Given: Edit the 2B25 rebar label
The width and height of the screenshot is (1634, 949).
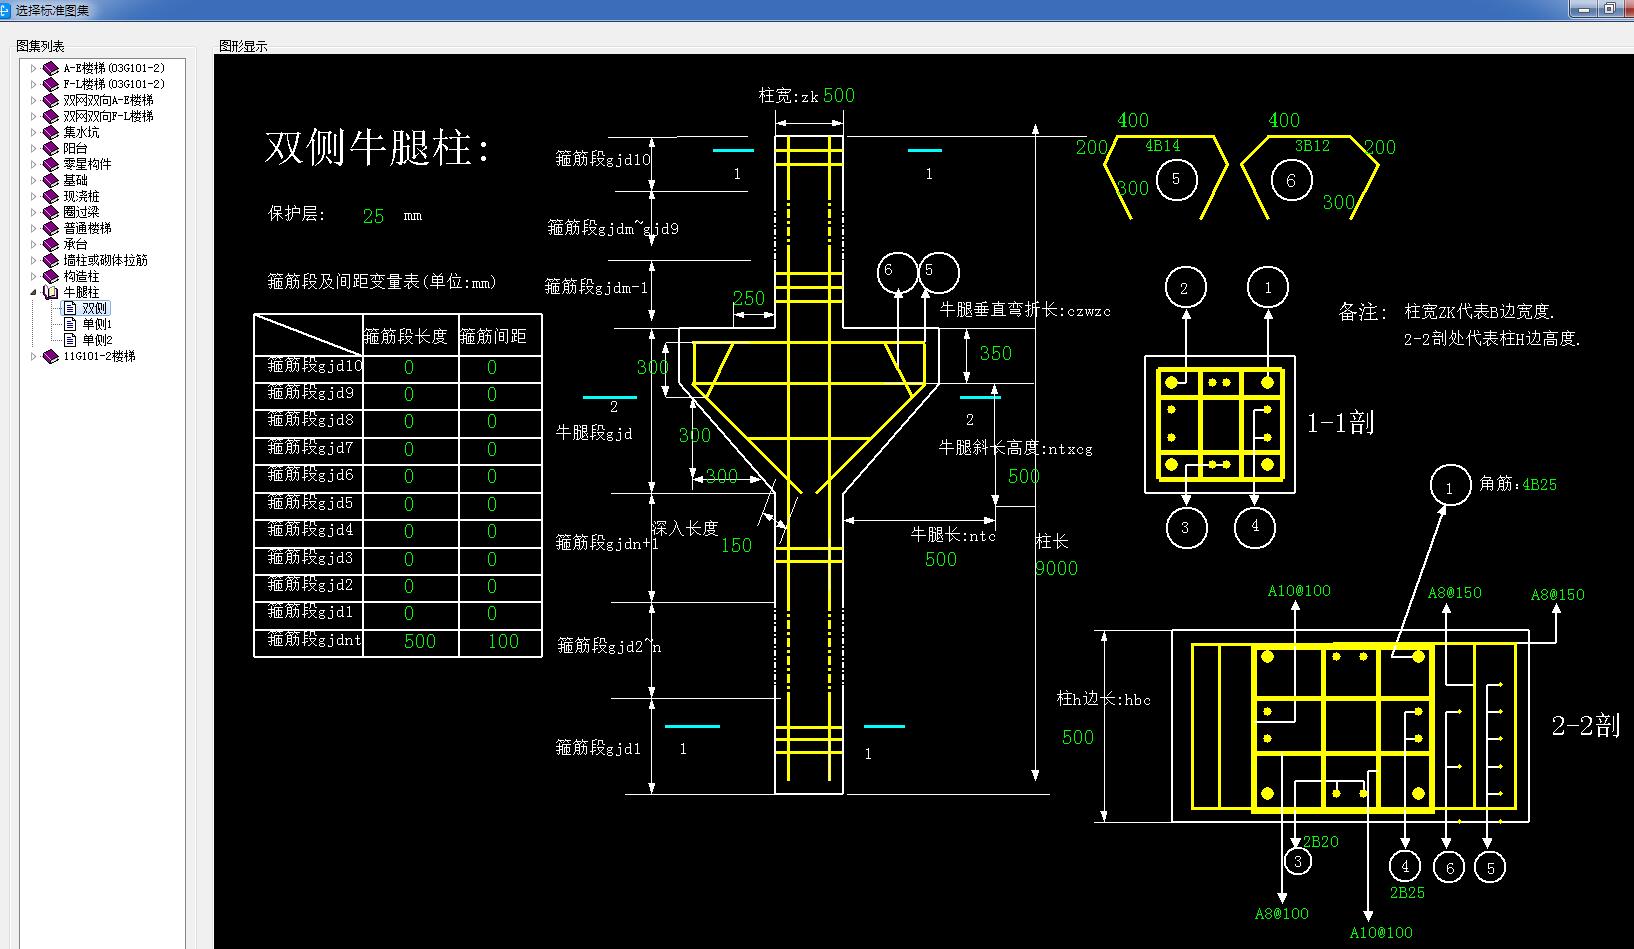Looking at the screenshot, I should point(1407,892).
